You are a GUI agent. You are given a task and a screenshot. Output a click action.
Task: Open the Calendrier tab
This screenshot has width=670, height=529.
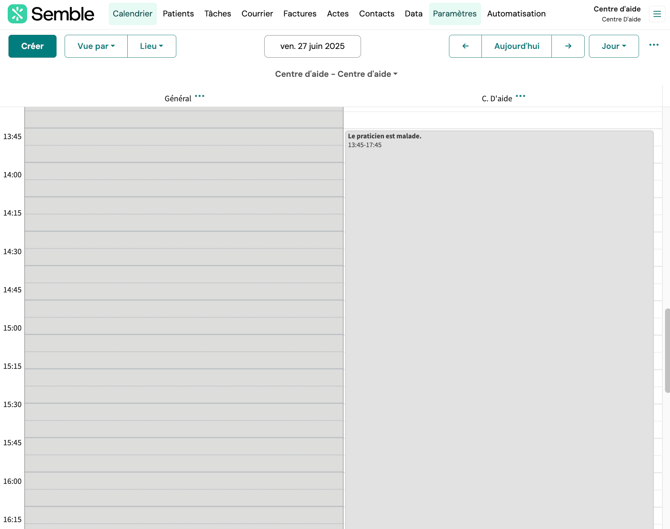(132, 14)
